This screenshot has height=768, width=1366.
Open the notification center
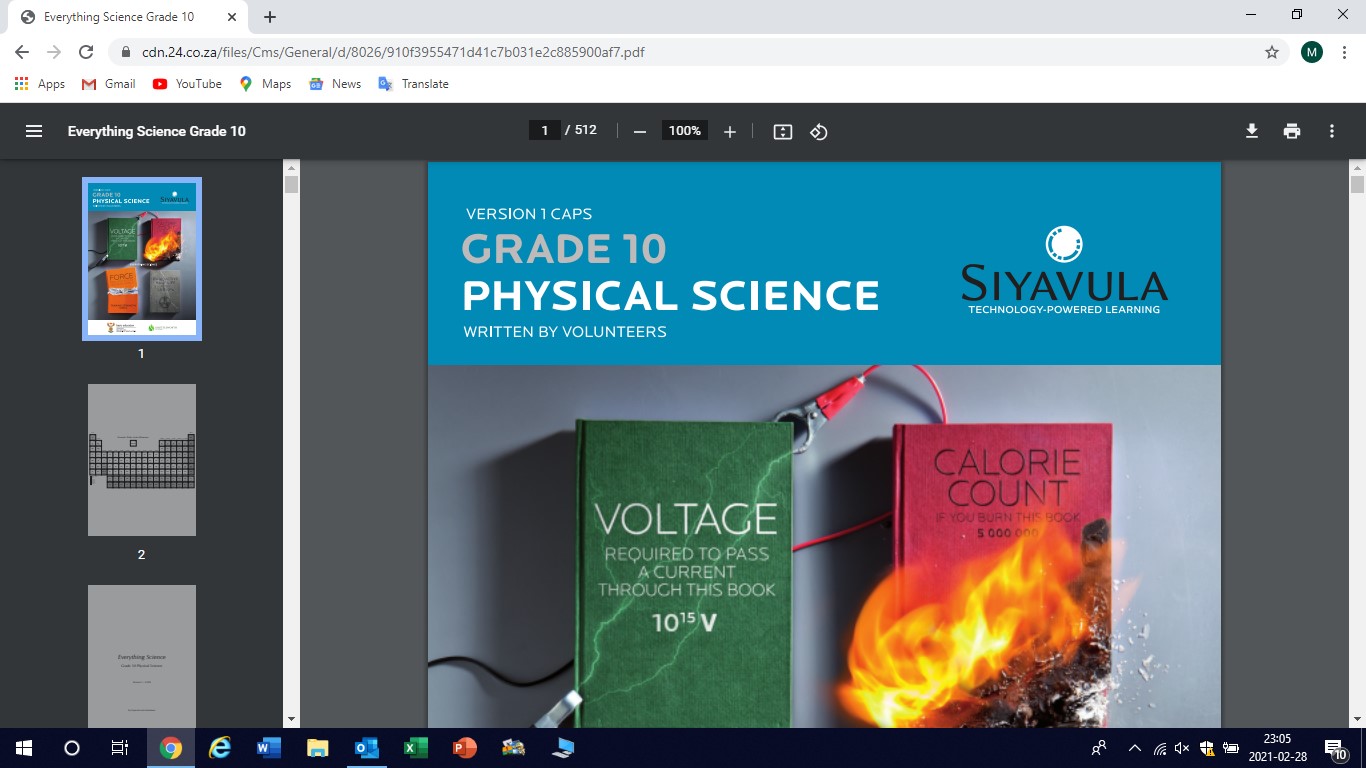coord(1336,747)
